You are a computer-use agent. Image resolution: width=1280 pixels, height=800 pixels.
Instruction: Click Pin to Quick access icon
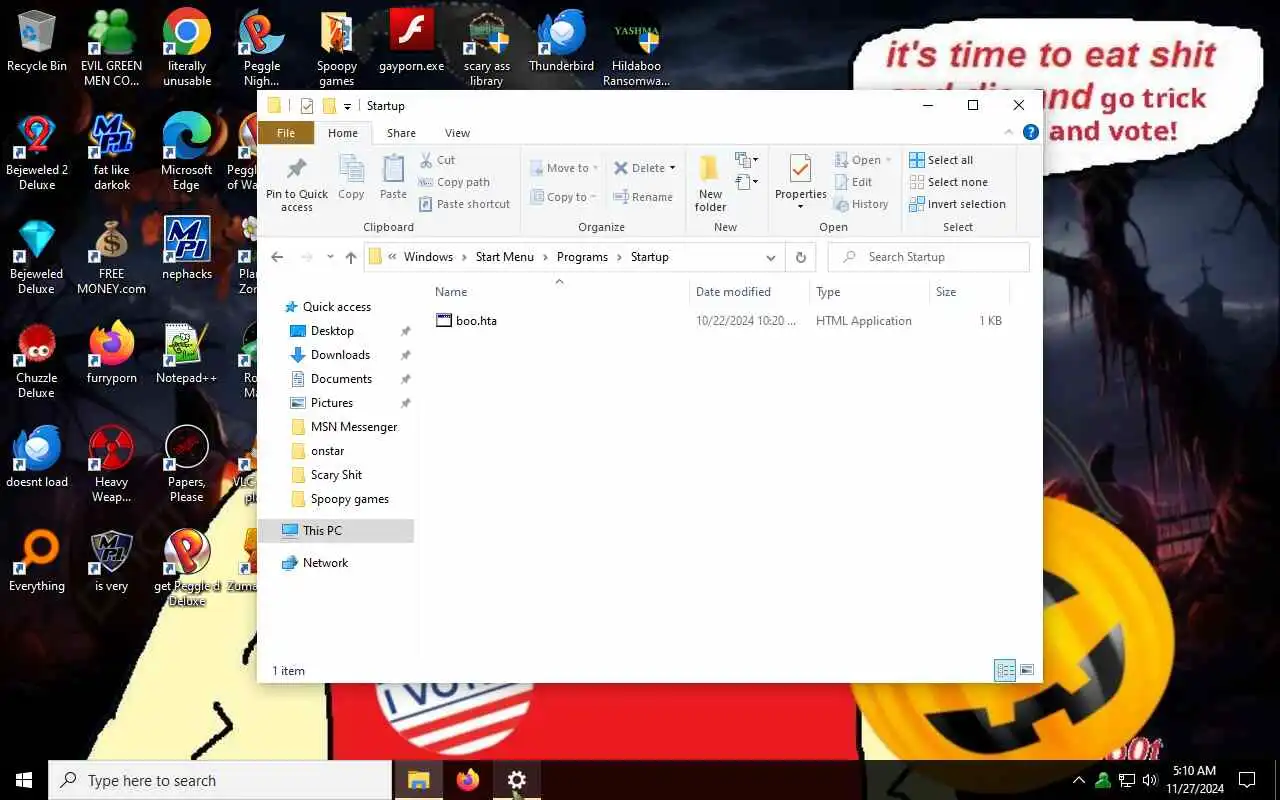pyautogui.click(x=296, y=185)
